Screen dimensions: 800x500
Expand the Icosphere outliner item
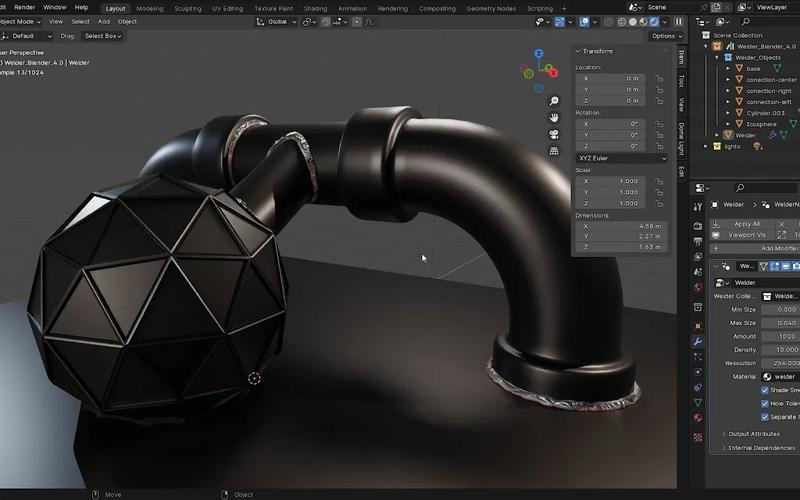728,124
